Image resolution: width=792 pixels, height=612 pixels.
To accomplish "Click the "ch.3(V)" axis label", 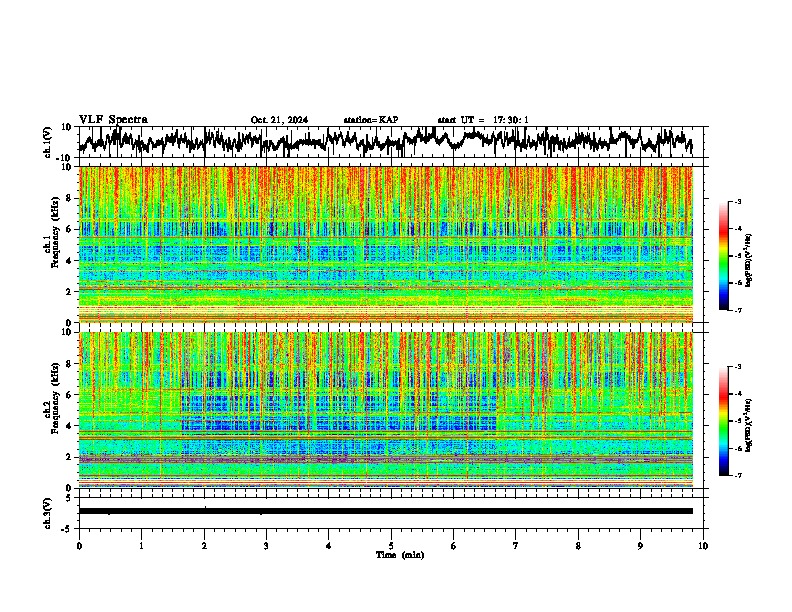I will tap(48, 513).
